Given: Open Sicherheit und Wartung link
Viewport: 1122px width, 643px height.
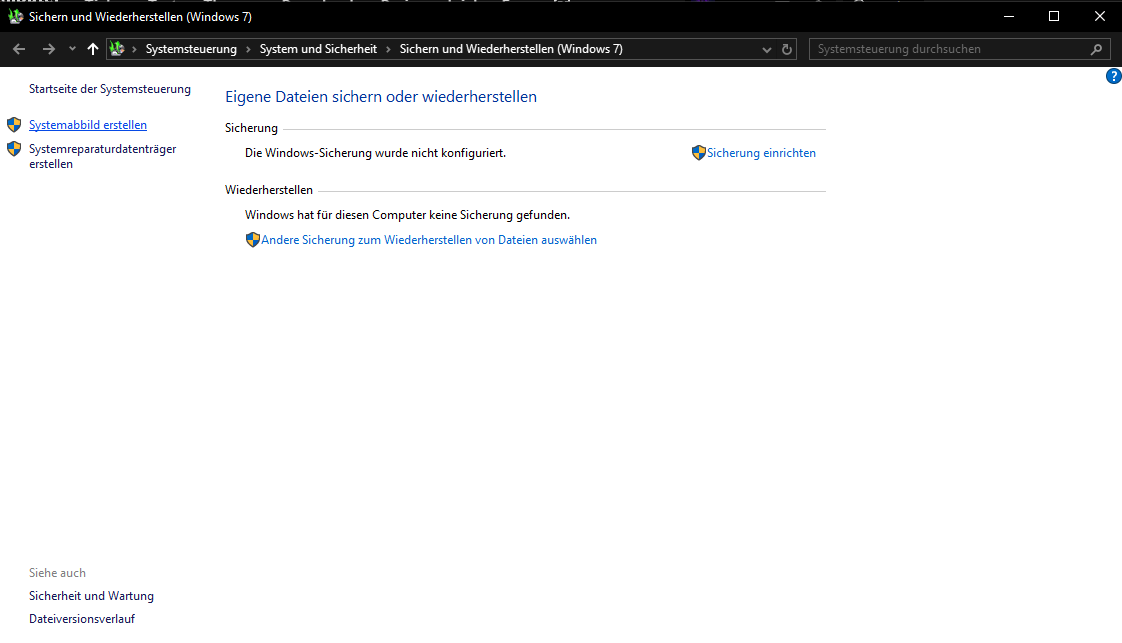Looking at the screenshot, I should 91,596.
